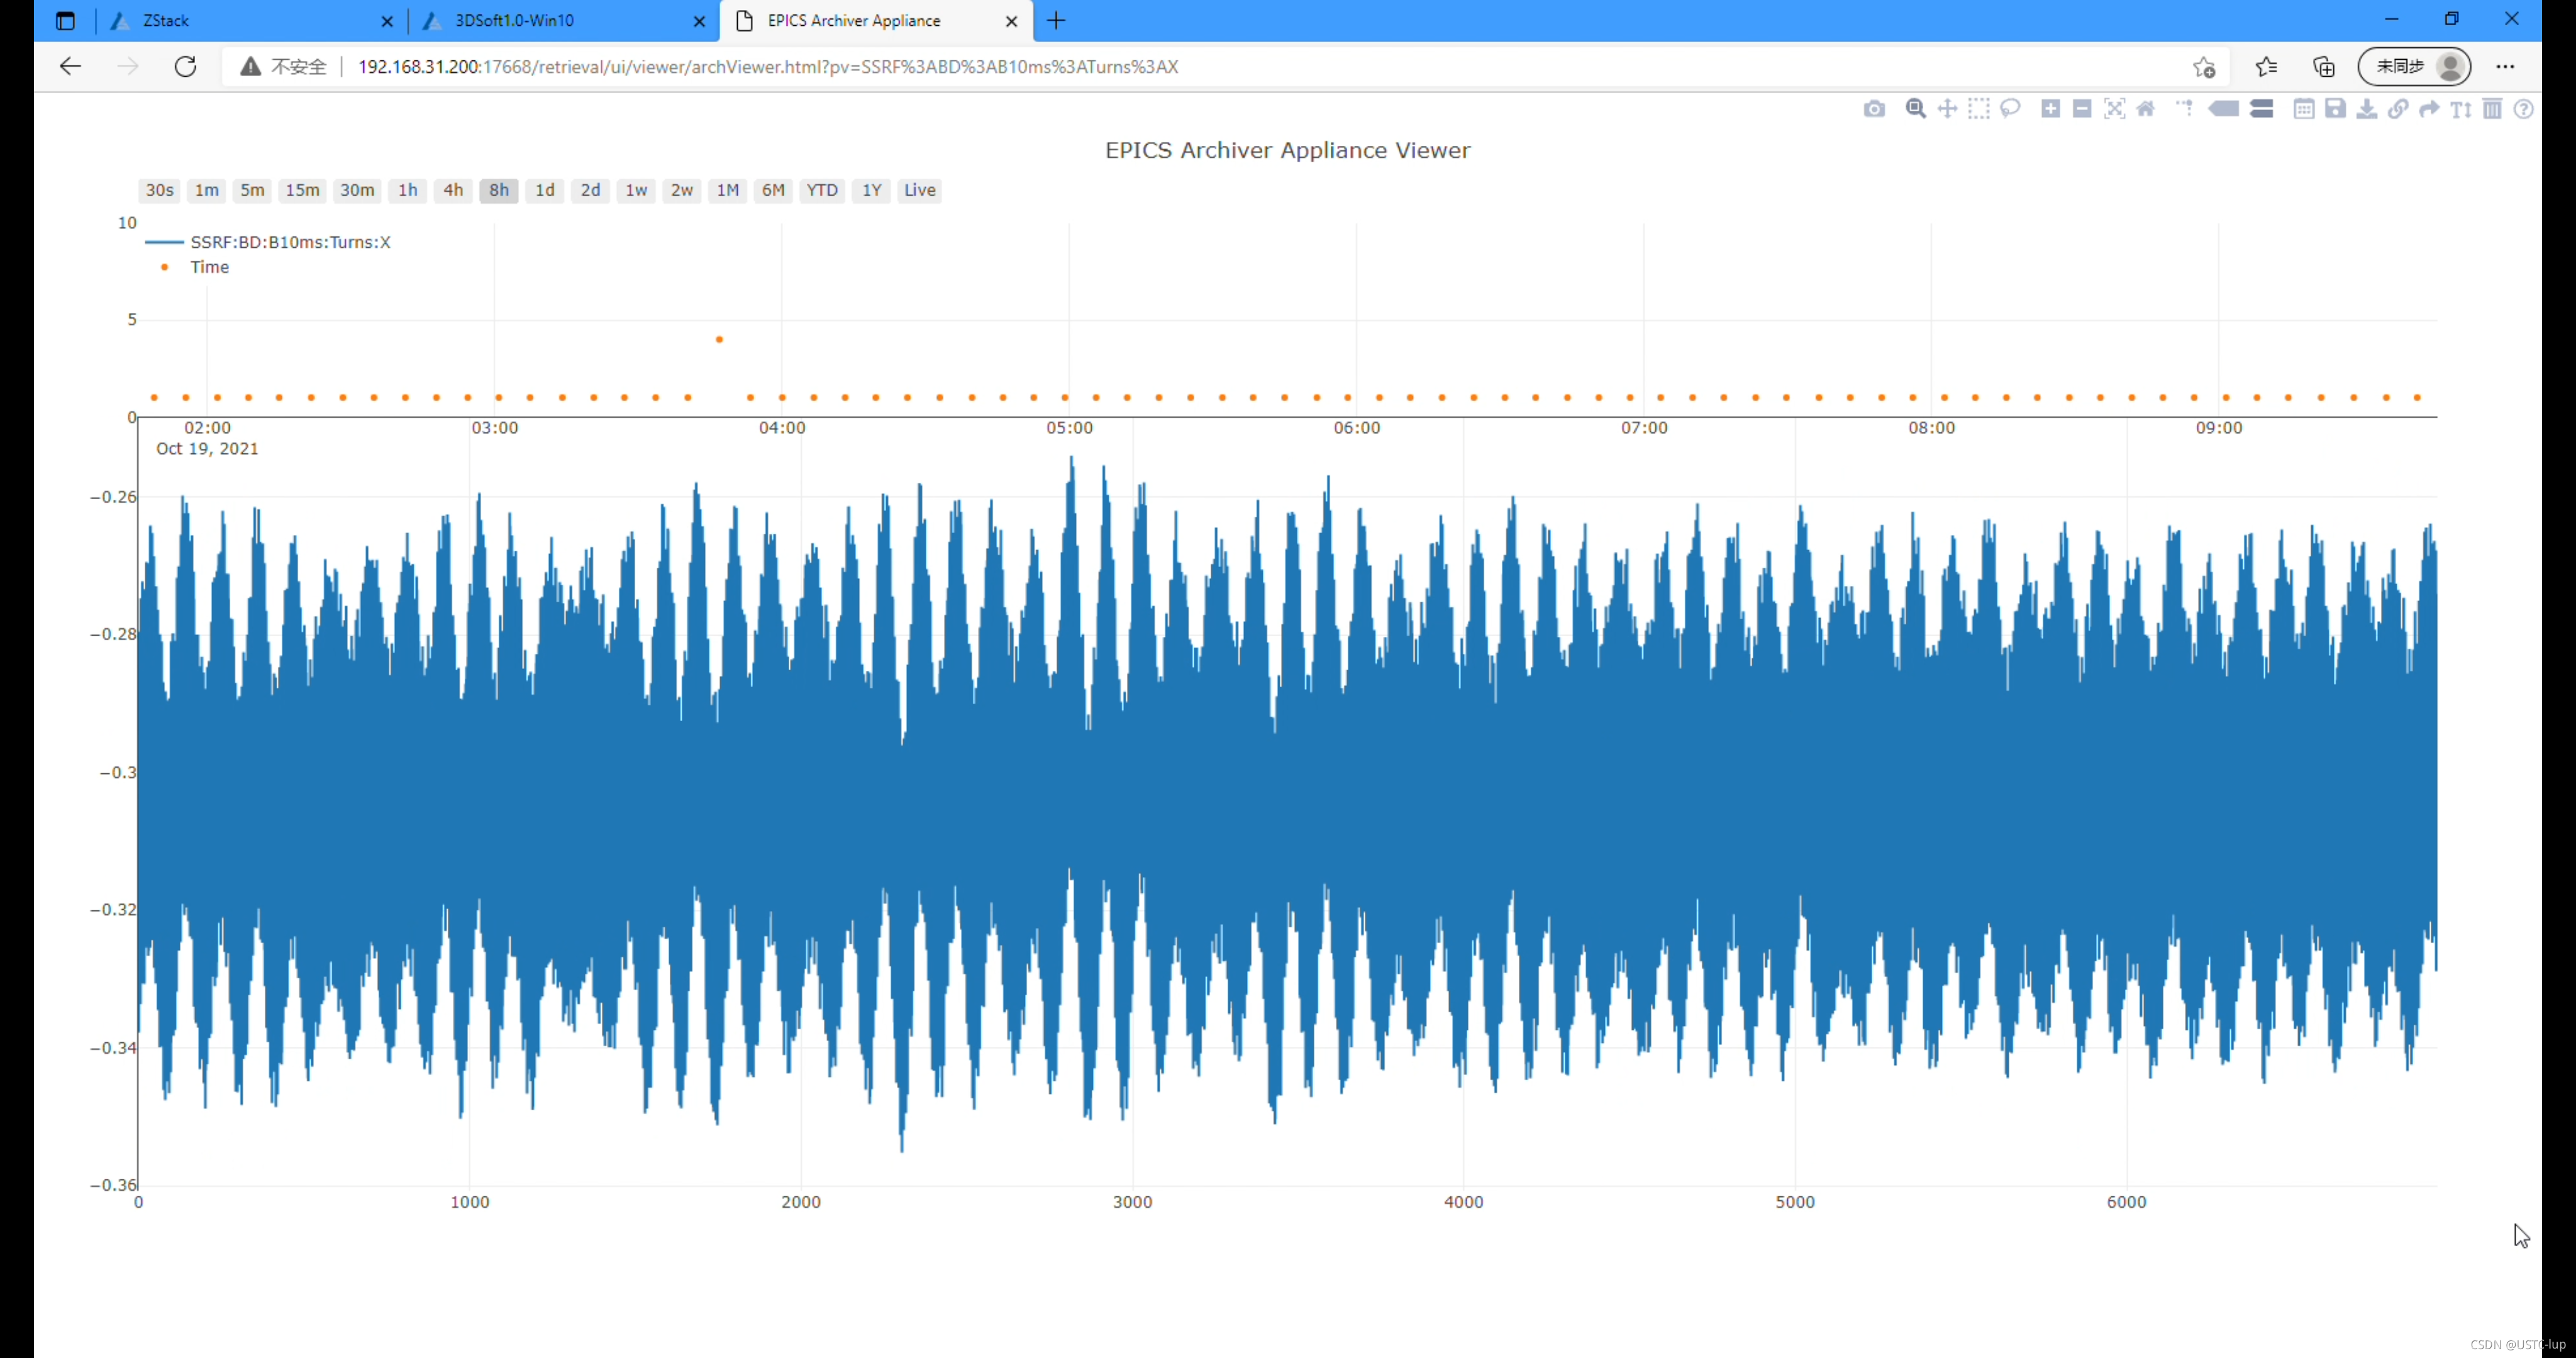
Task: Activate the Box Select tool
Action: [1978, 109]
